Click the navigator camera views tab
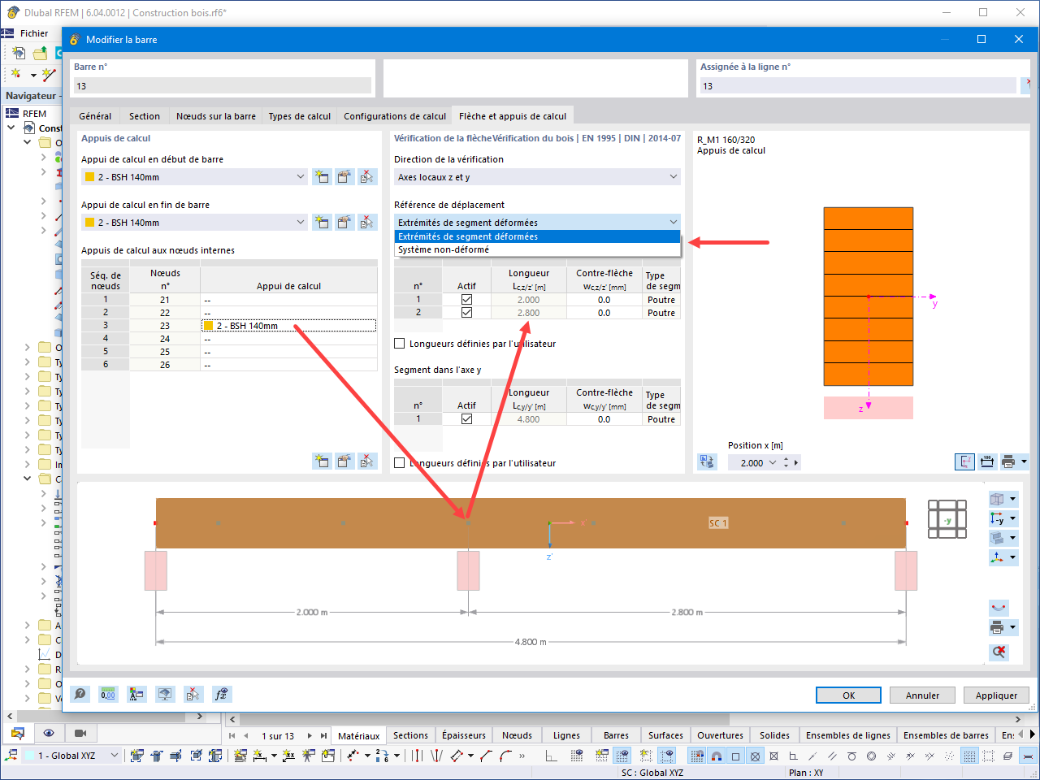The width and height of the screenshot is (1040, 780). point(80,733)
